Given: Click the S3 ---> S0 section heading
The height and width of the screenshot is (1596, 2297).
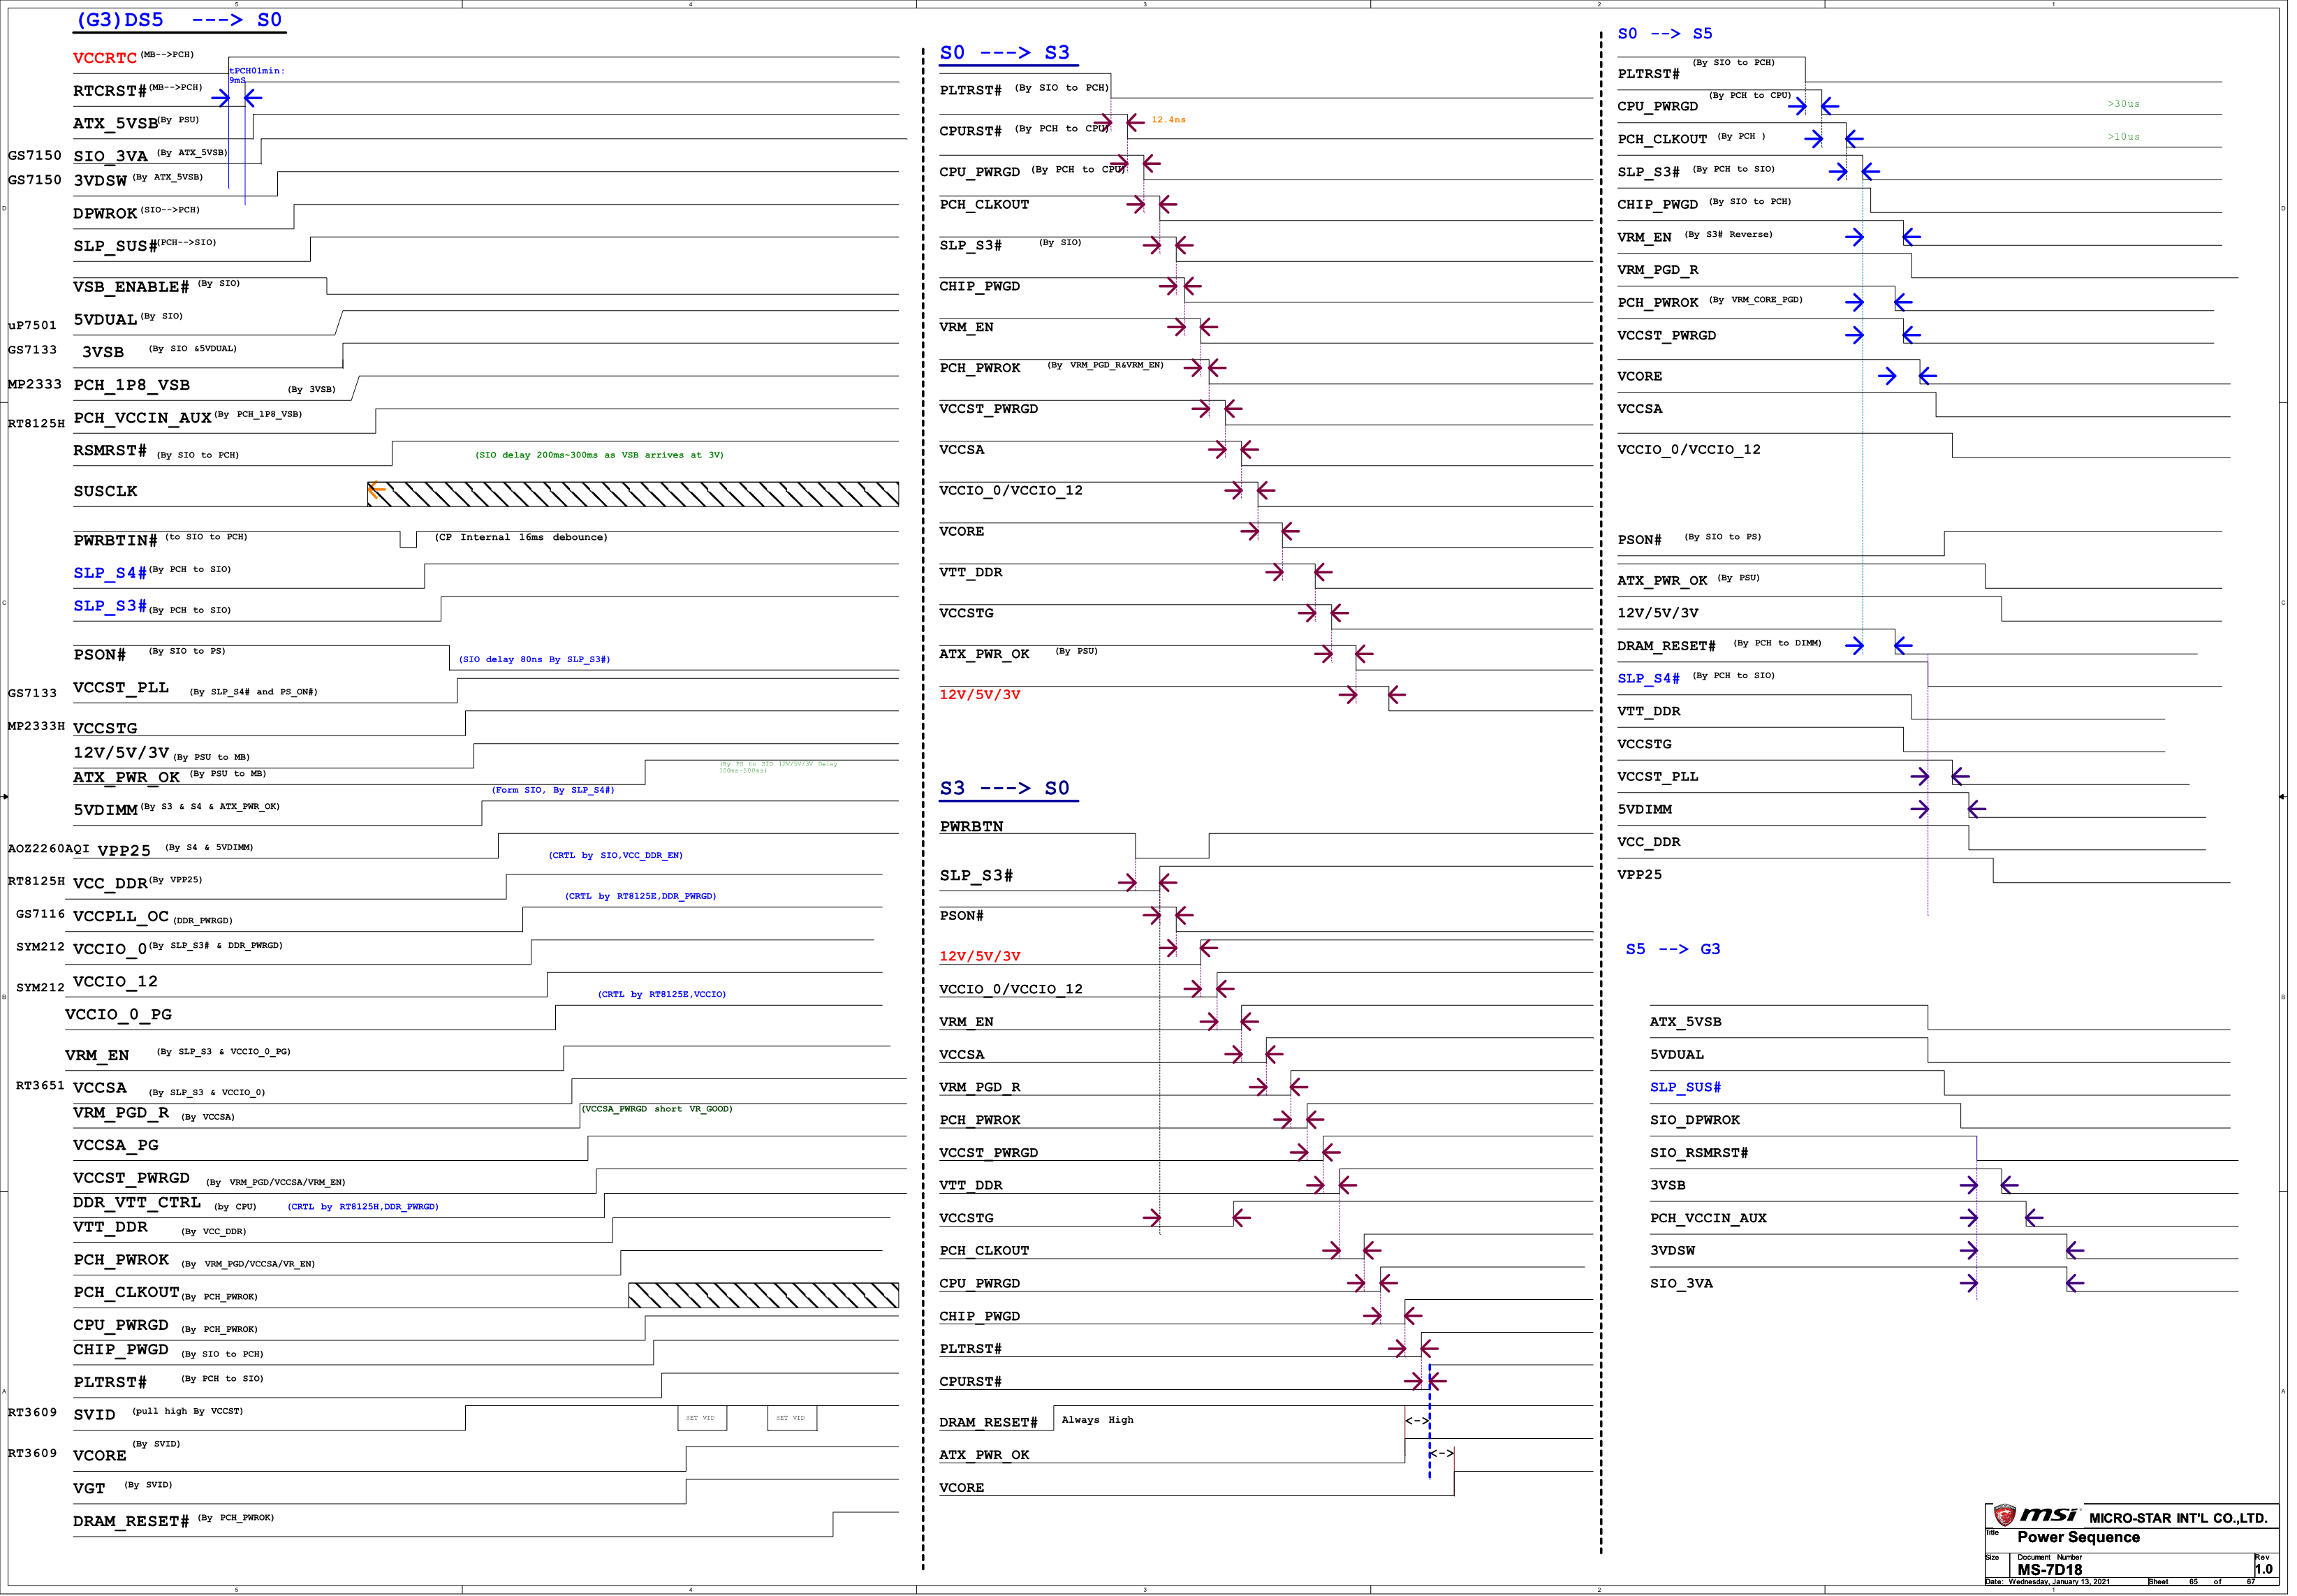Looking at the screenshot, I should pos(1004,788).
